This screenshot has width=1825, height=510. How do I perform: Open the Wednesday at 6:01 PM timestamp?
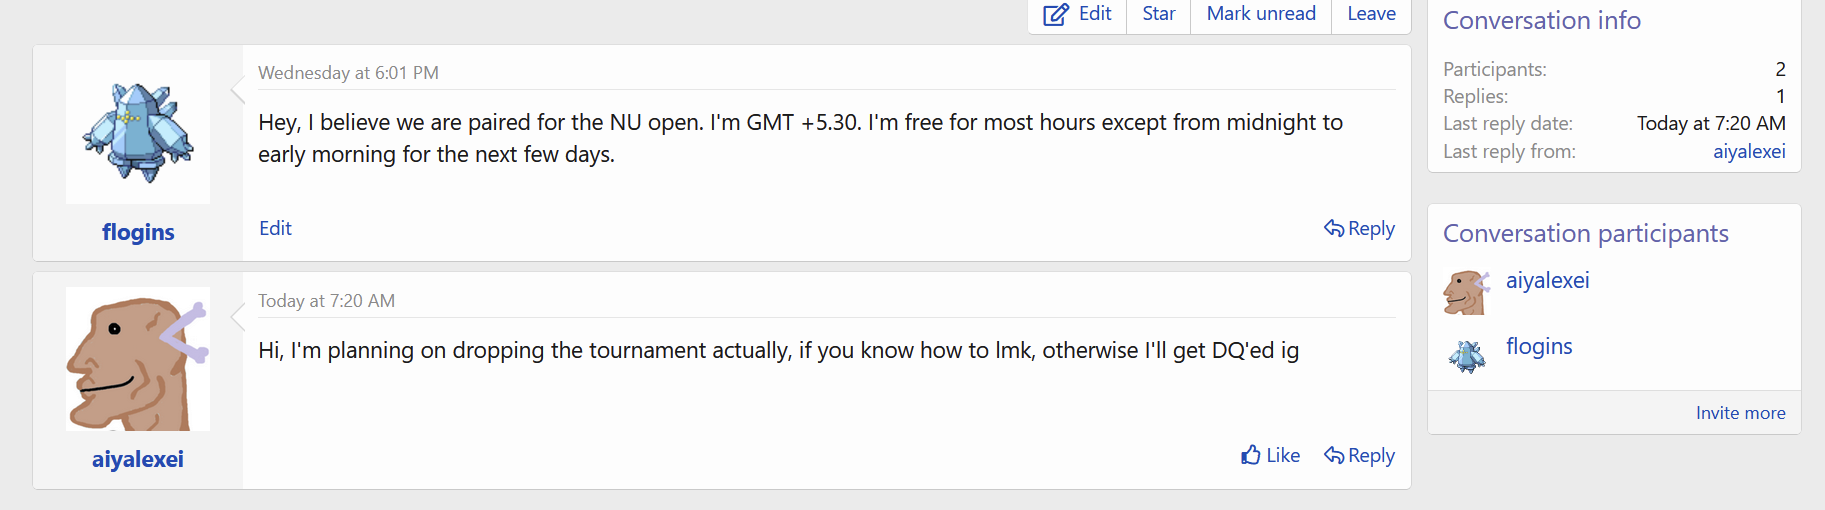pyautogui.click(x=348, y=73)
